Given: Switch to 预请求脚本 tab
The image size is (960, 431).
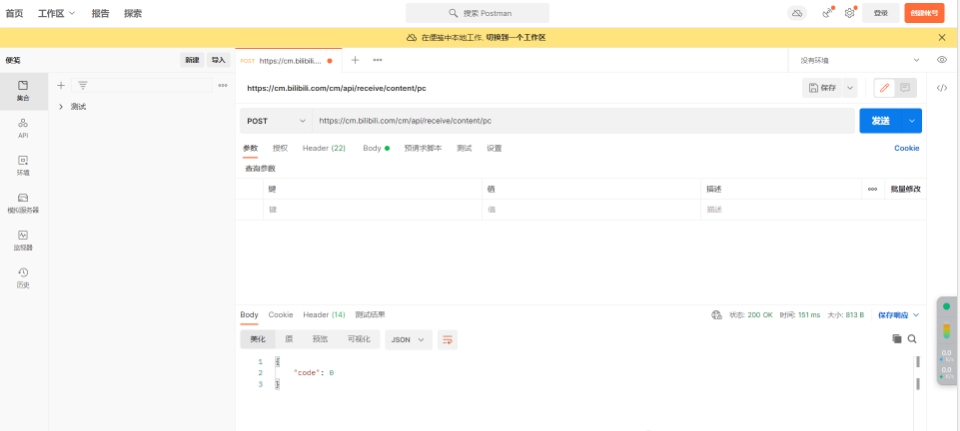Looking at the screenshot, I should pos(423,148).
